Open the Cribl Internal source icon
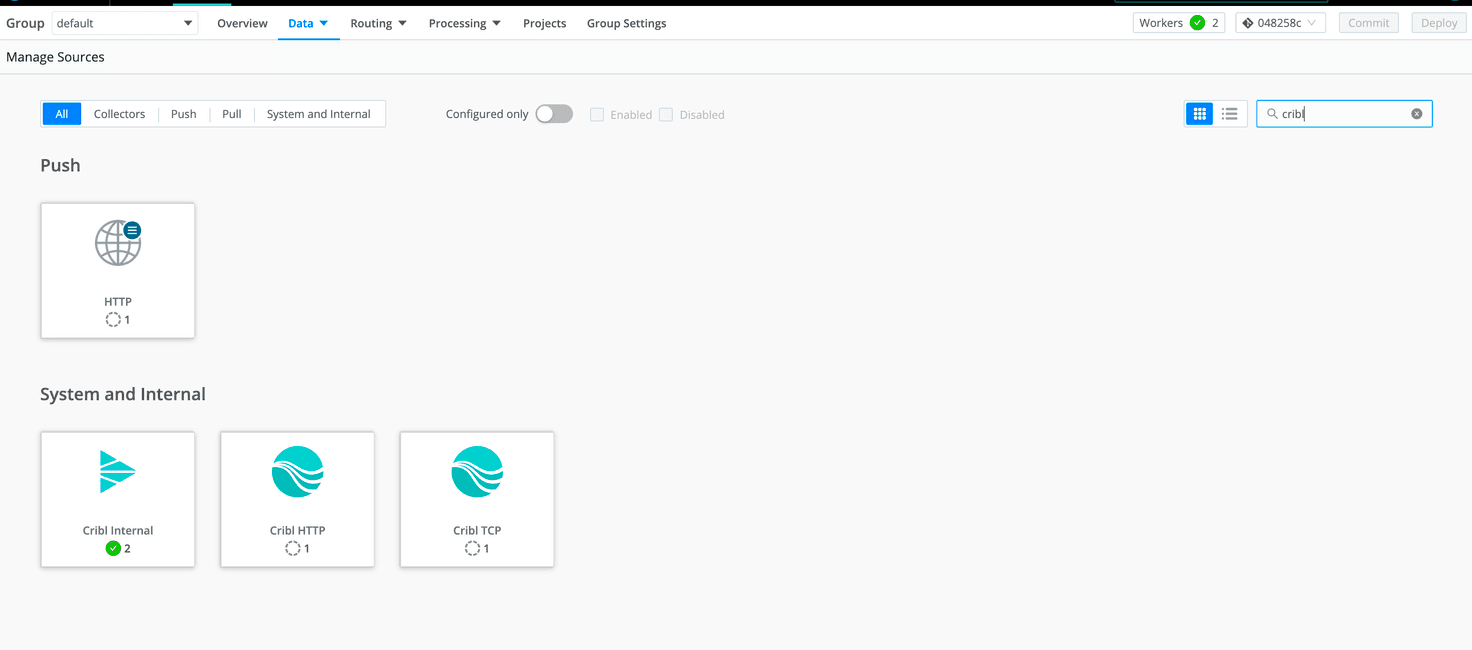This screenshot has width=1472, height=650. pyautogui.click(x=118, y=472)
